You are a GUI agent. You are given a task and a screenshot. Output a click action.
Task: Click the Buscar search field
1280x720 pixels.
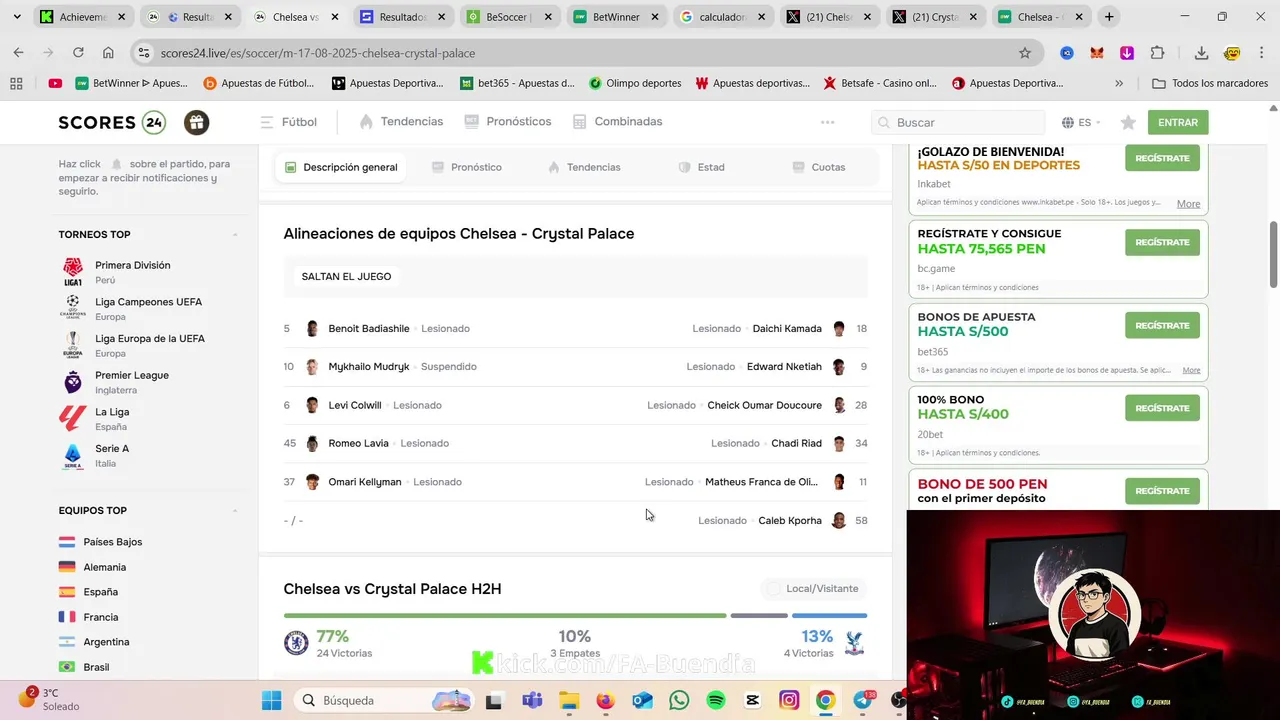[x=960, y=122]
